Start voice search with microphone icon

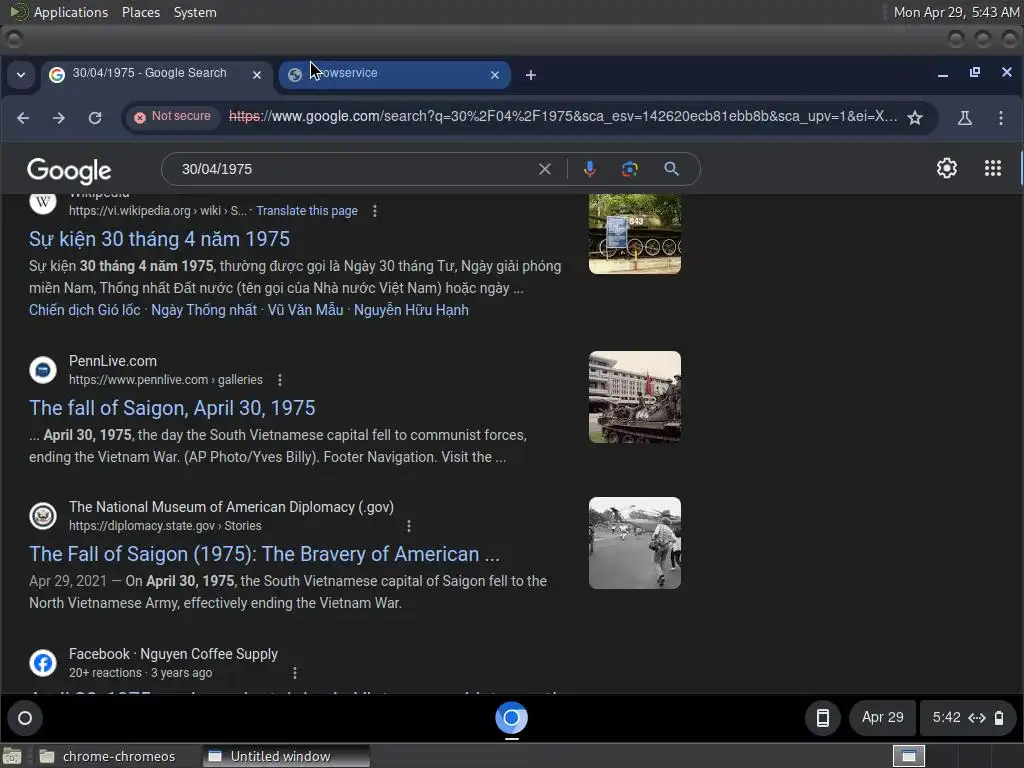point(589,169)
